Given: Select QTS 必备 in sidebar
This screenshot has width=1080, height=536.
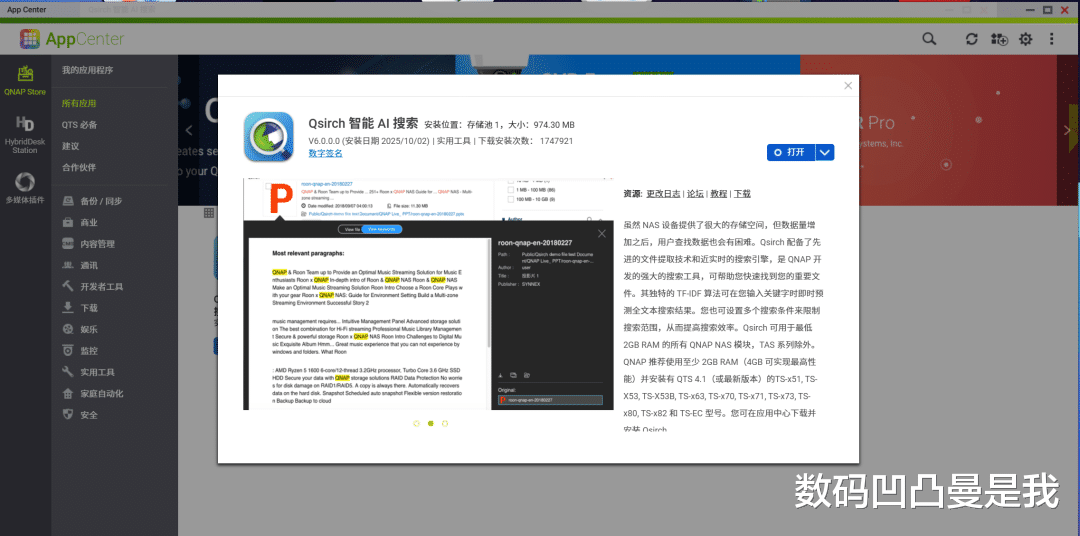Looking at the screenshot, I should [x=79, y=125].
